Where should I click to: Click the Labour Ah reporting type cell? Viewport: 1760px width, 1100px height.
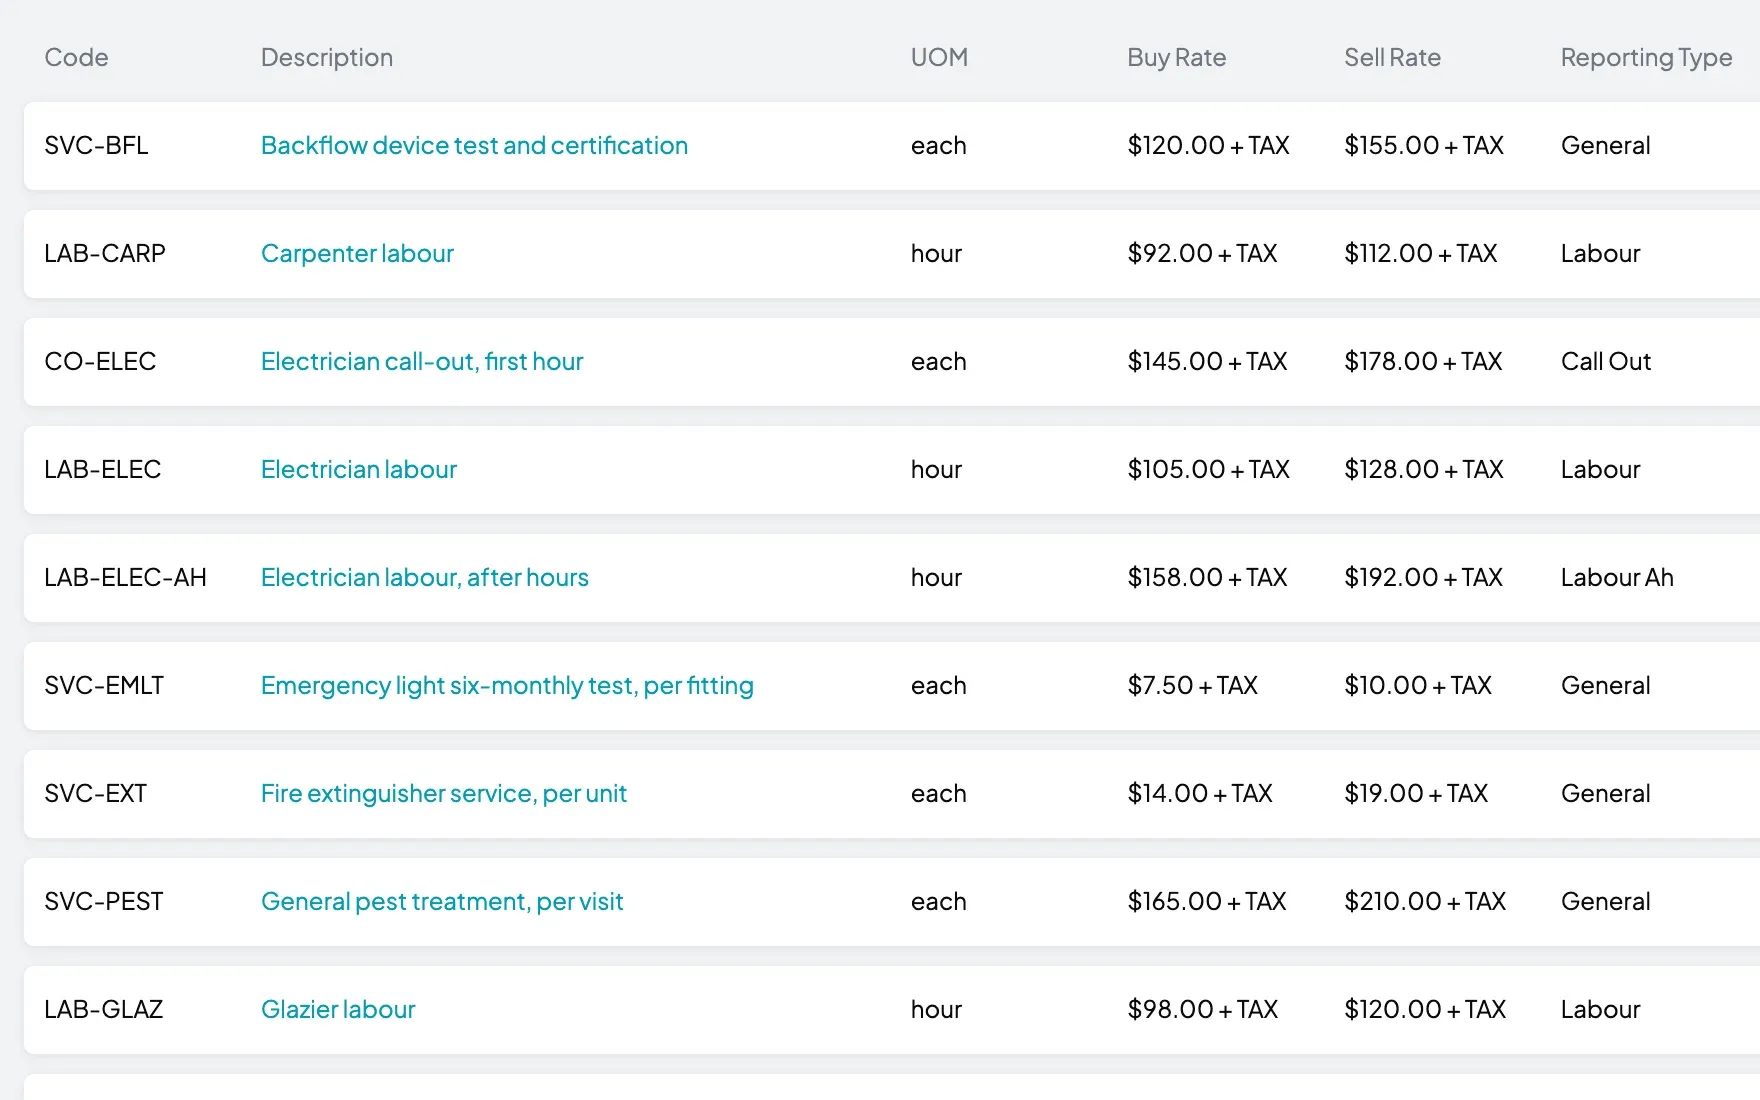pos(1617,578)
